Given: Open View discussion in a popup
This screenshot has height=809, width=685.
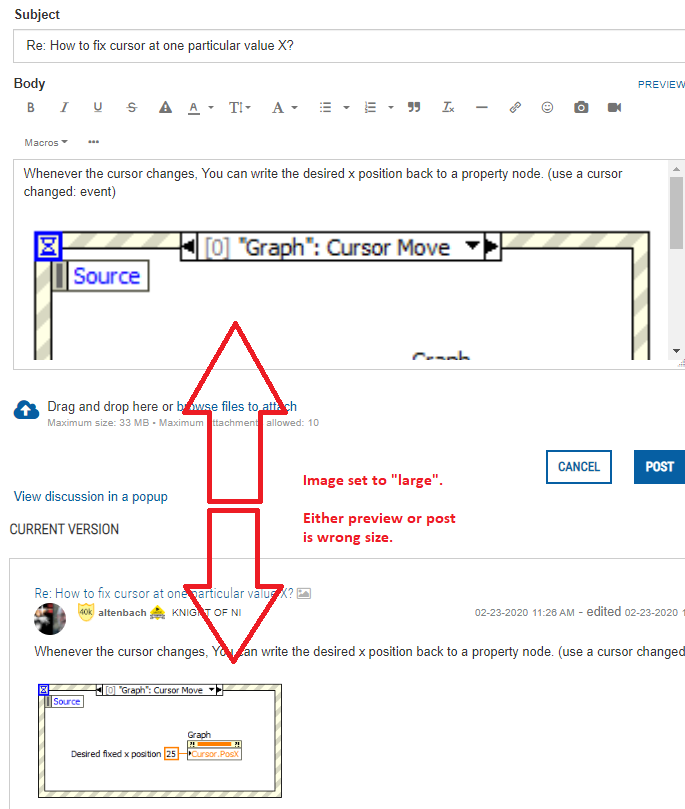Looking at the screenshot, I should pyautogui.click(x=91, y=496).
